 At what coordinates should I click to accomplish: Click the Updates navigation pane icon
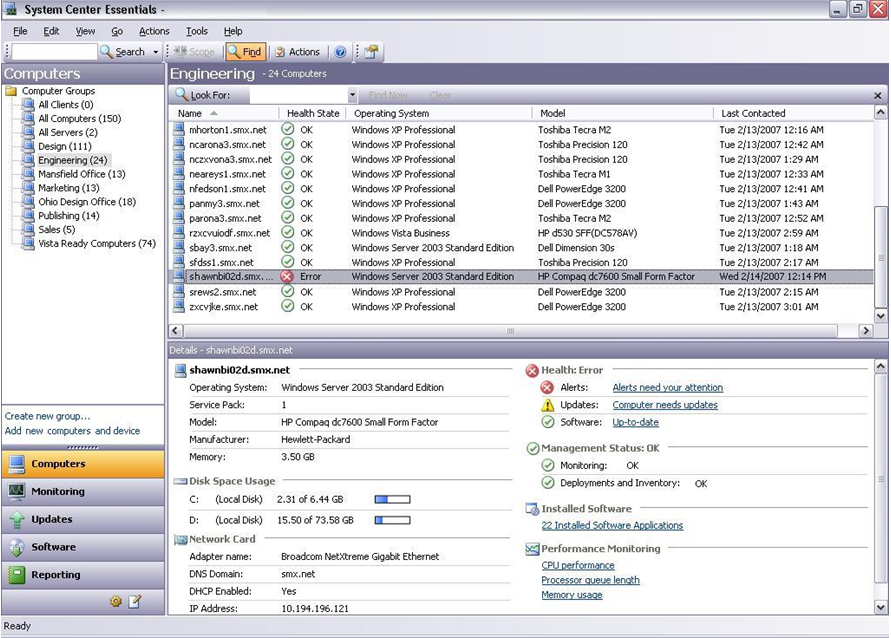tap(16, 519)
